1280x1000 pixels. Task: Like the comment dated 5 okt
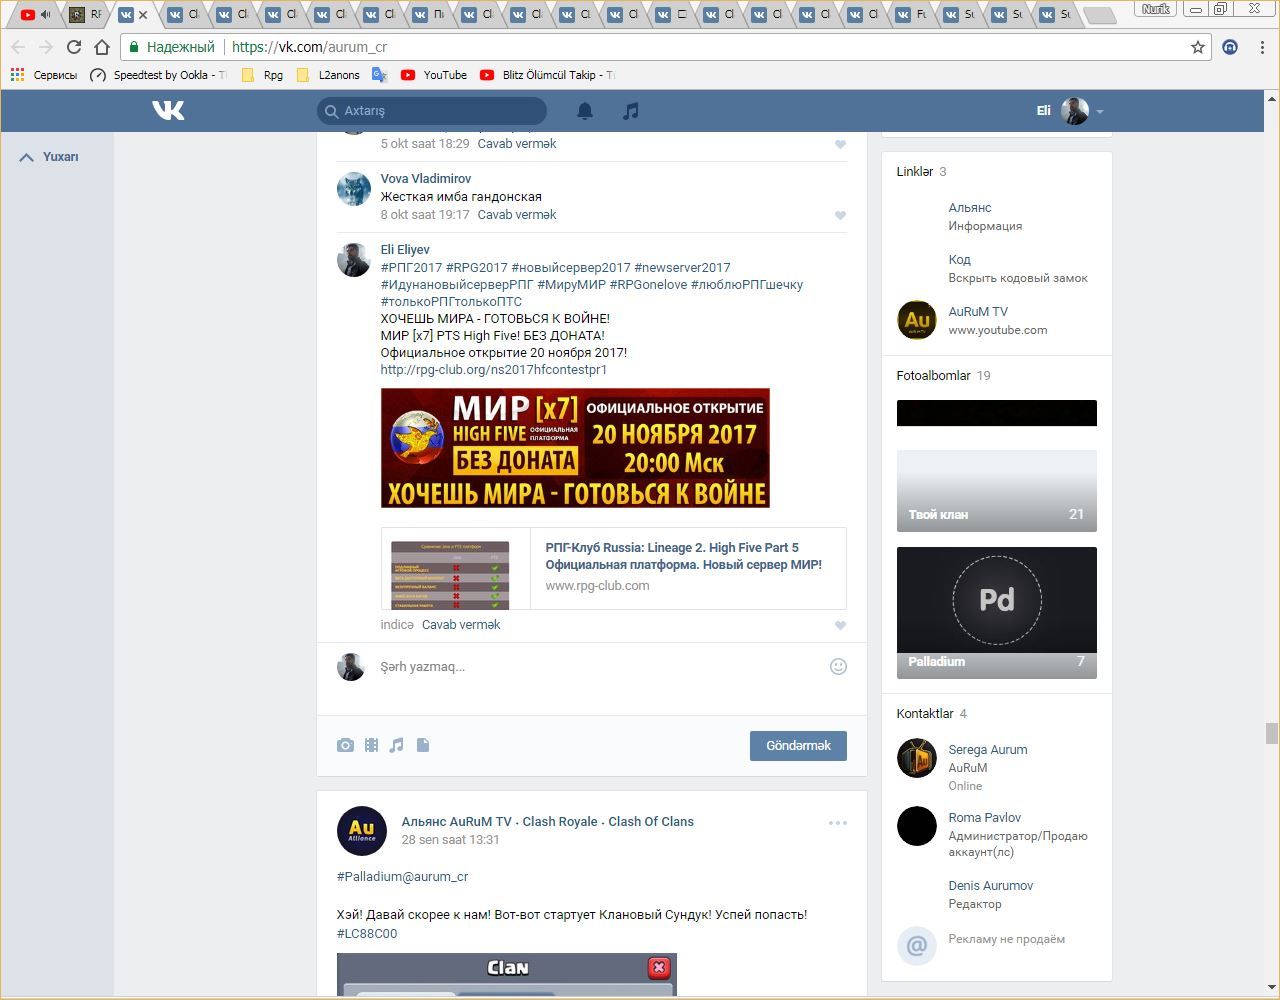pyautogui.click(x=840, y=144)
